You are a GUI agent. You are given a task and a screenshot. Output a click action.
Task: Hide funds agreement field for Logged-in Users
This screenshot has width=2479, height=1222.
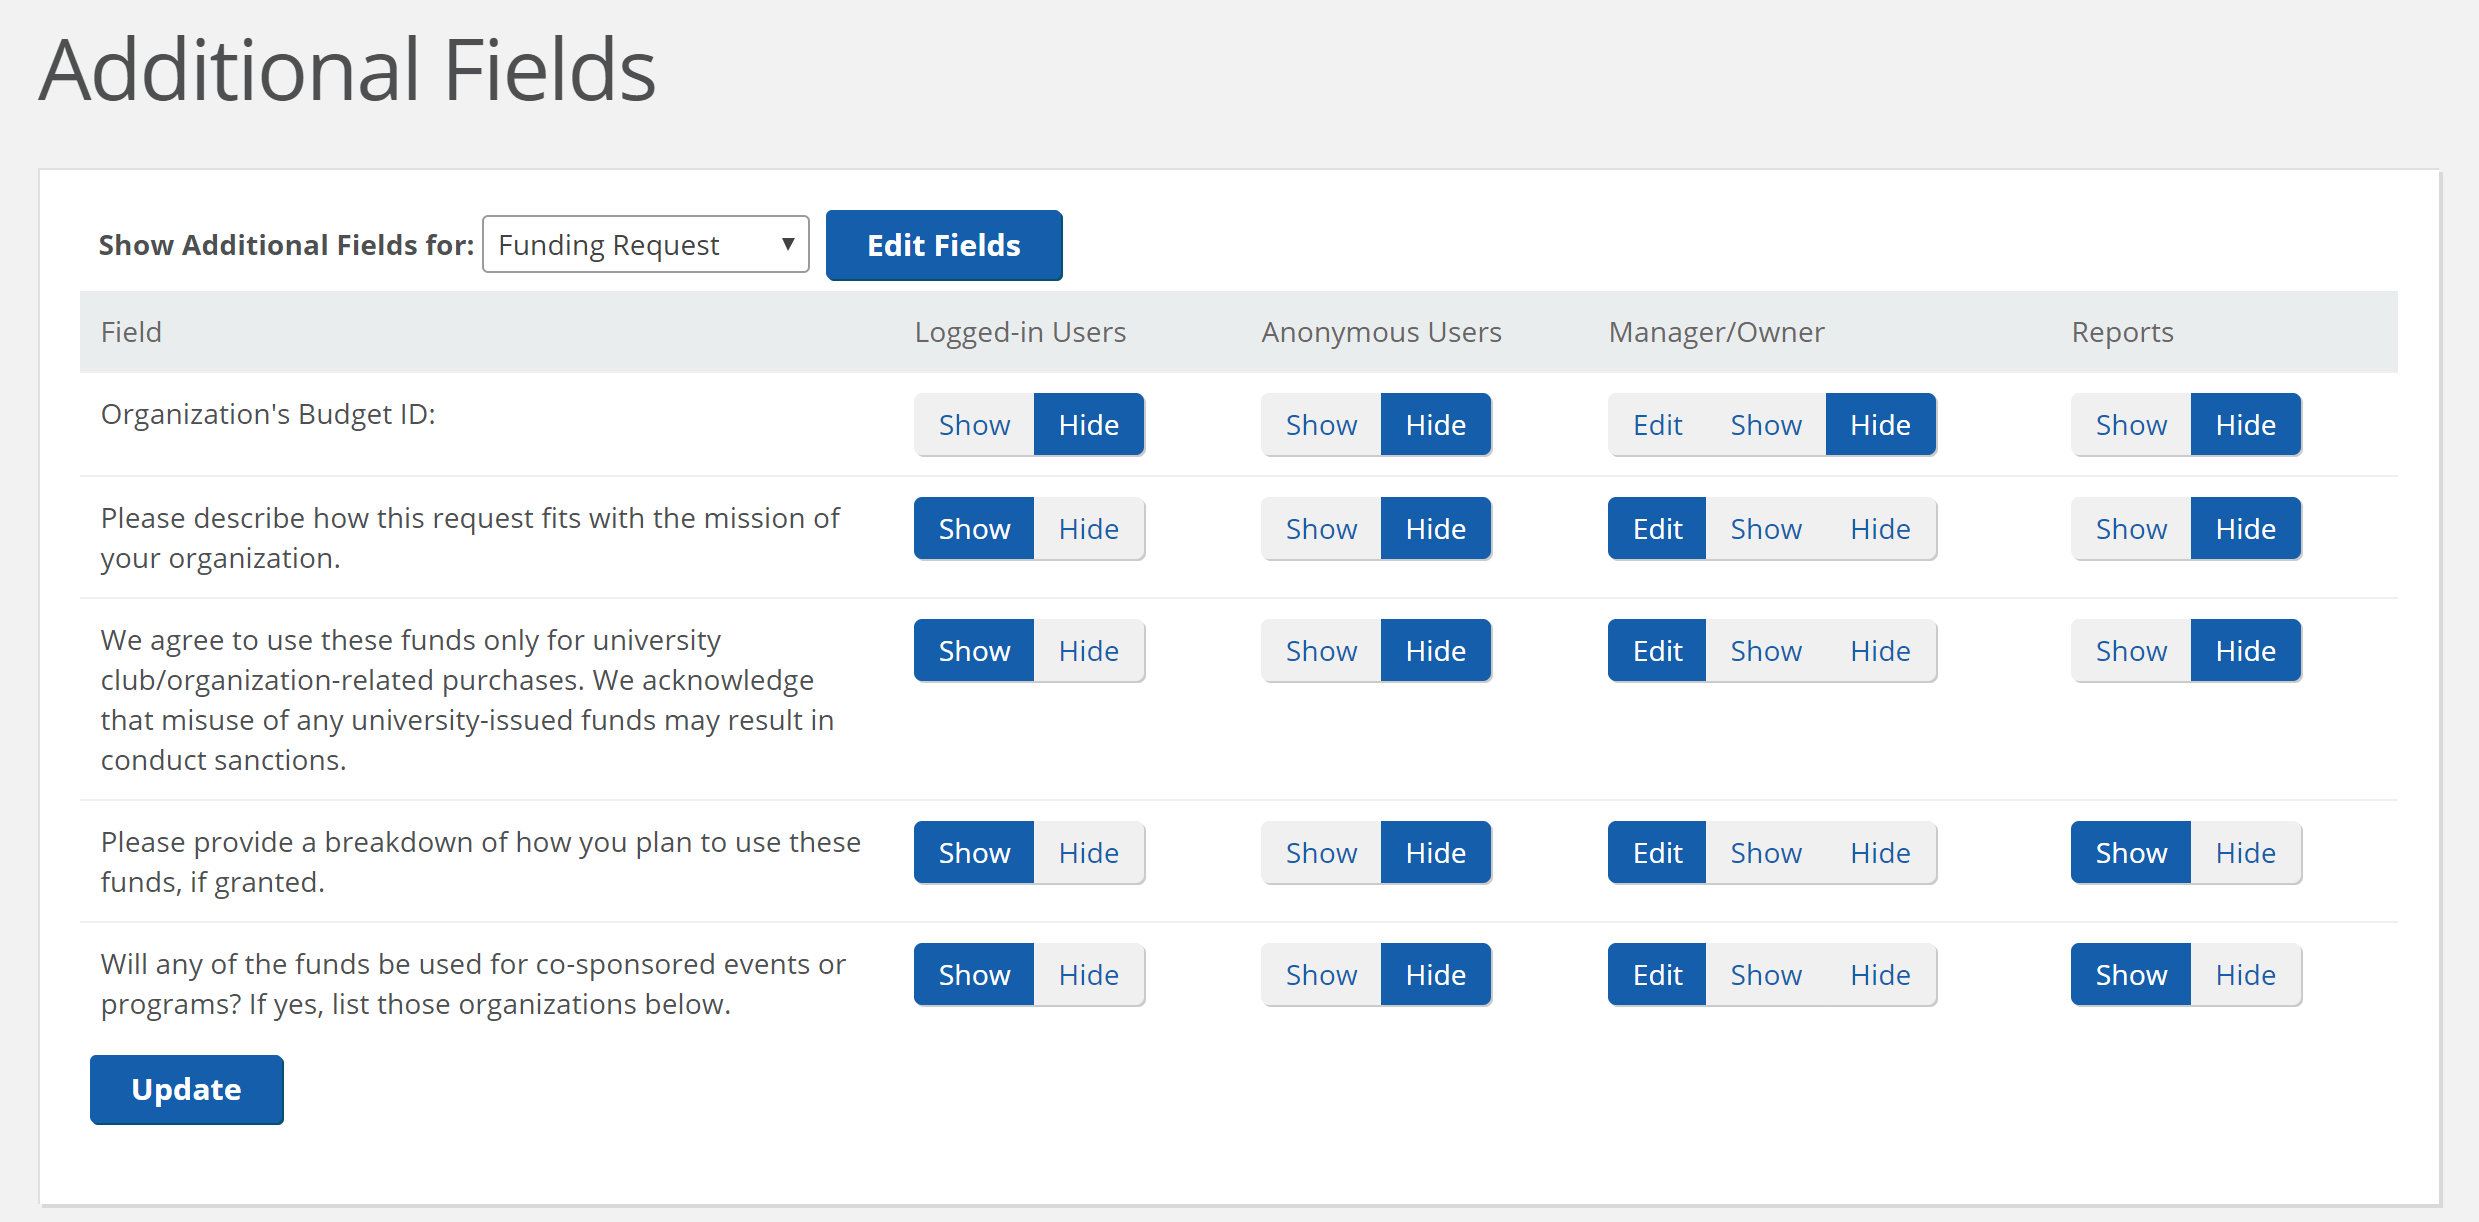[1089, 651]
